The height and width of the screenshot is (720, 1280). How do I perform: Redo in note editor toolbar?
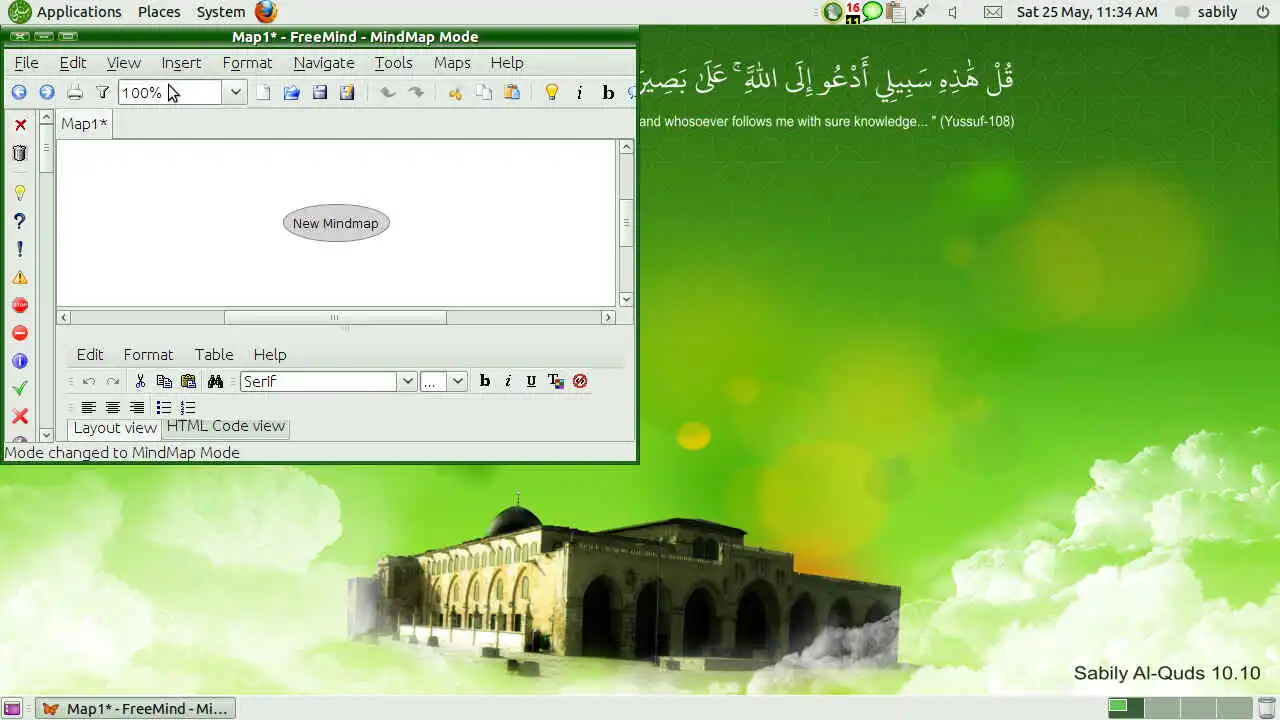coord(113,381)
